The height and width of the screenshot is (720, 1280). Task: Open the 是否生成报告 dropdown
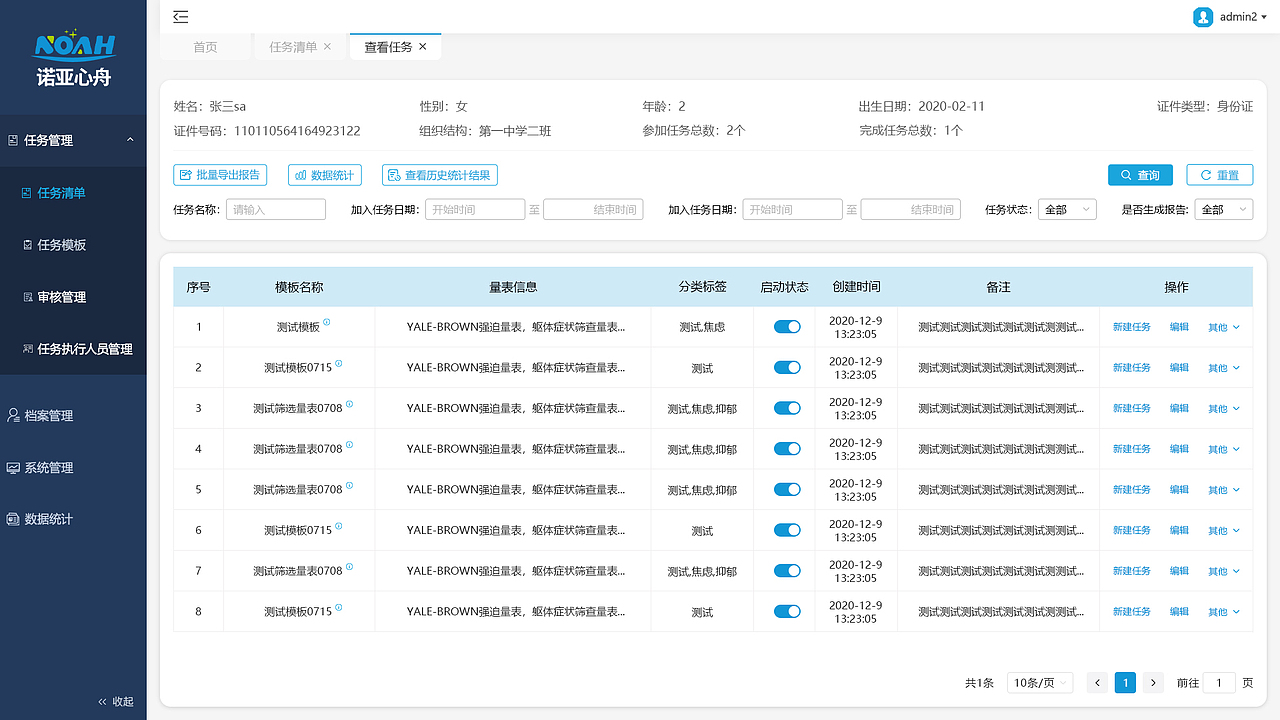point(1224,210)
